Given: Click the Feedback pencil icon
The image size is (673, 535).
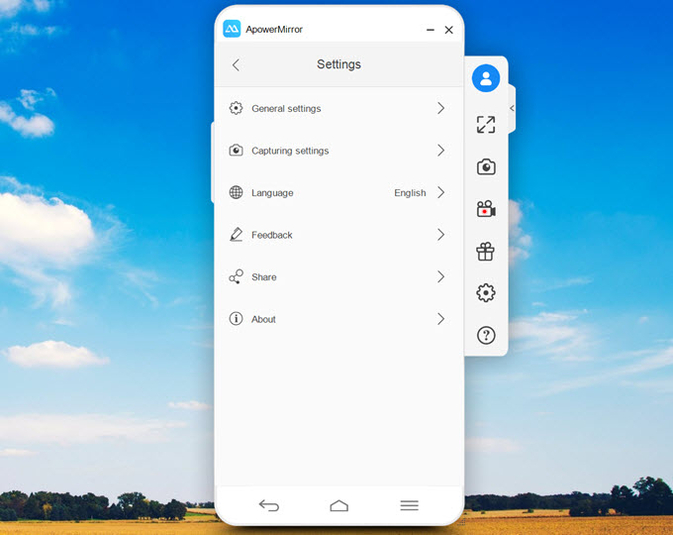Looking at the screenshot, I should click(236, 234).
